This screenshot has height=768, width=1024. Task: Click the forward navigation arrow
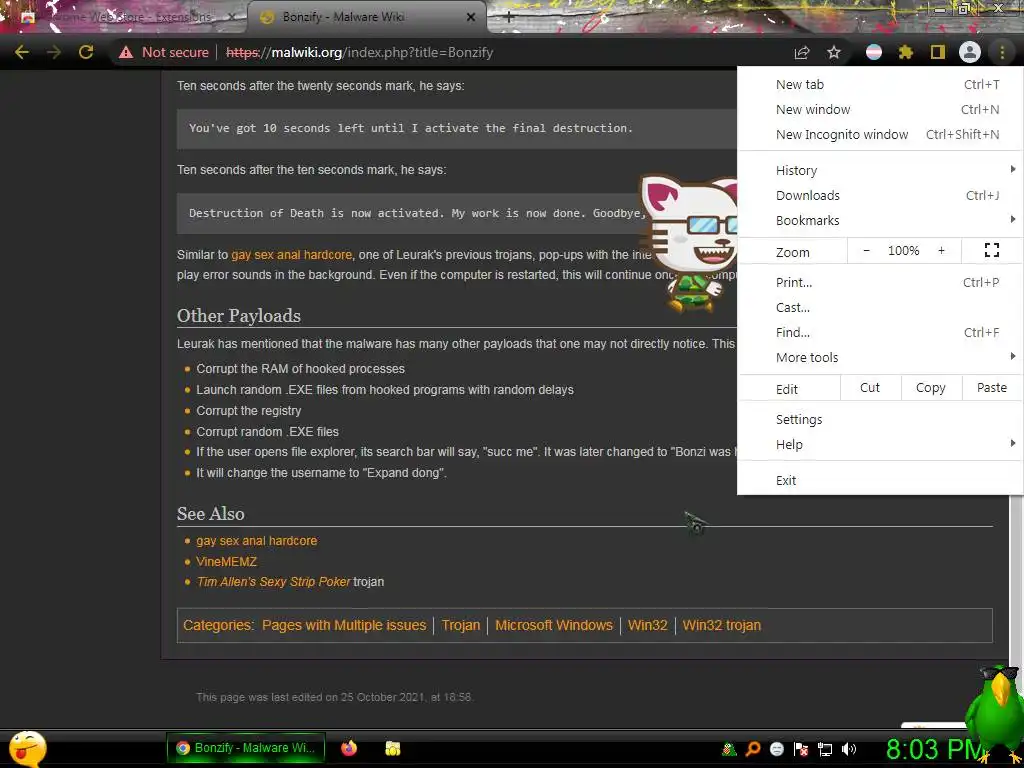(x=54, y=52)
